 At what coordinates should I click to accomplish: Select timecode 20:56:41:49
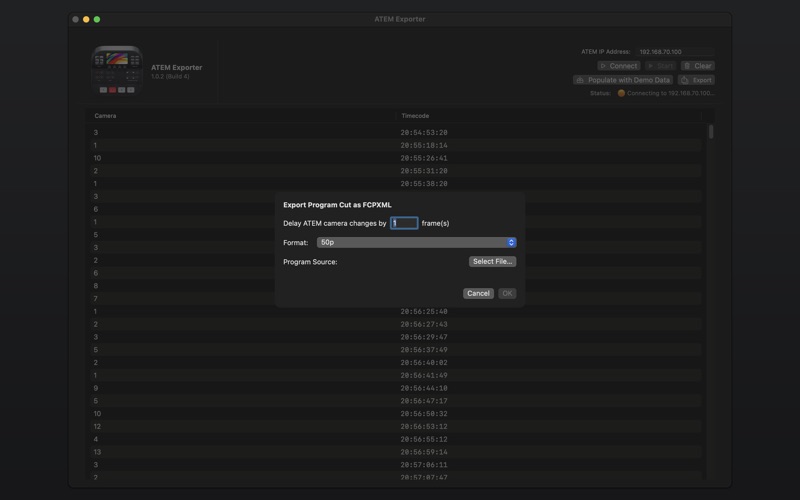423,376
